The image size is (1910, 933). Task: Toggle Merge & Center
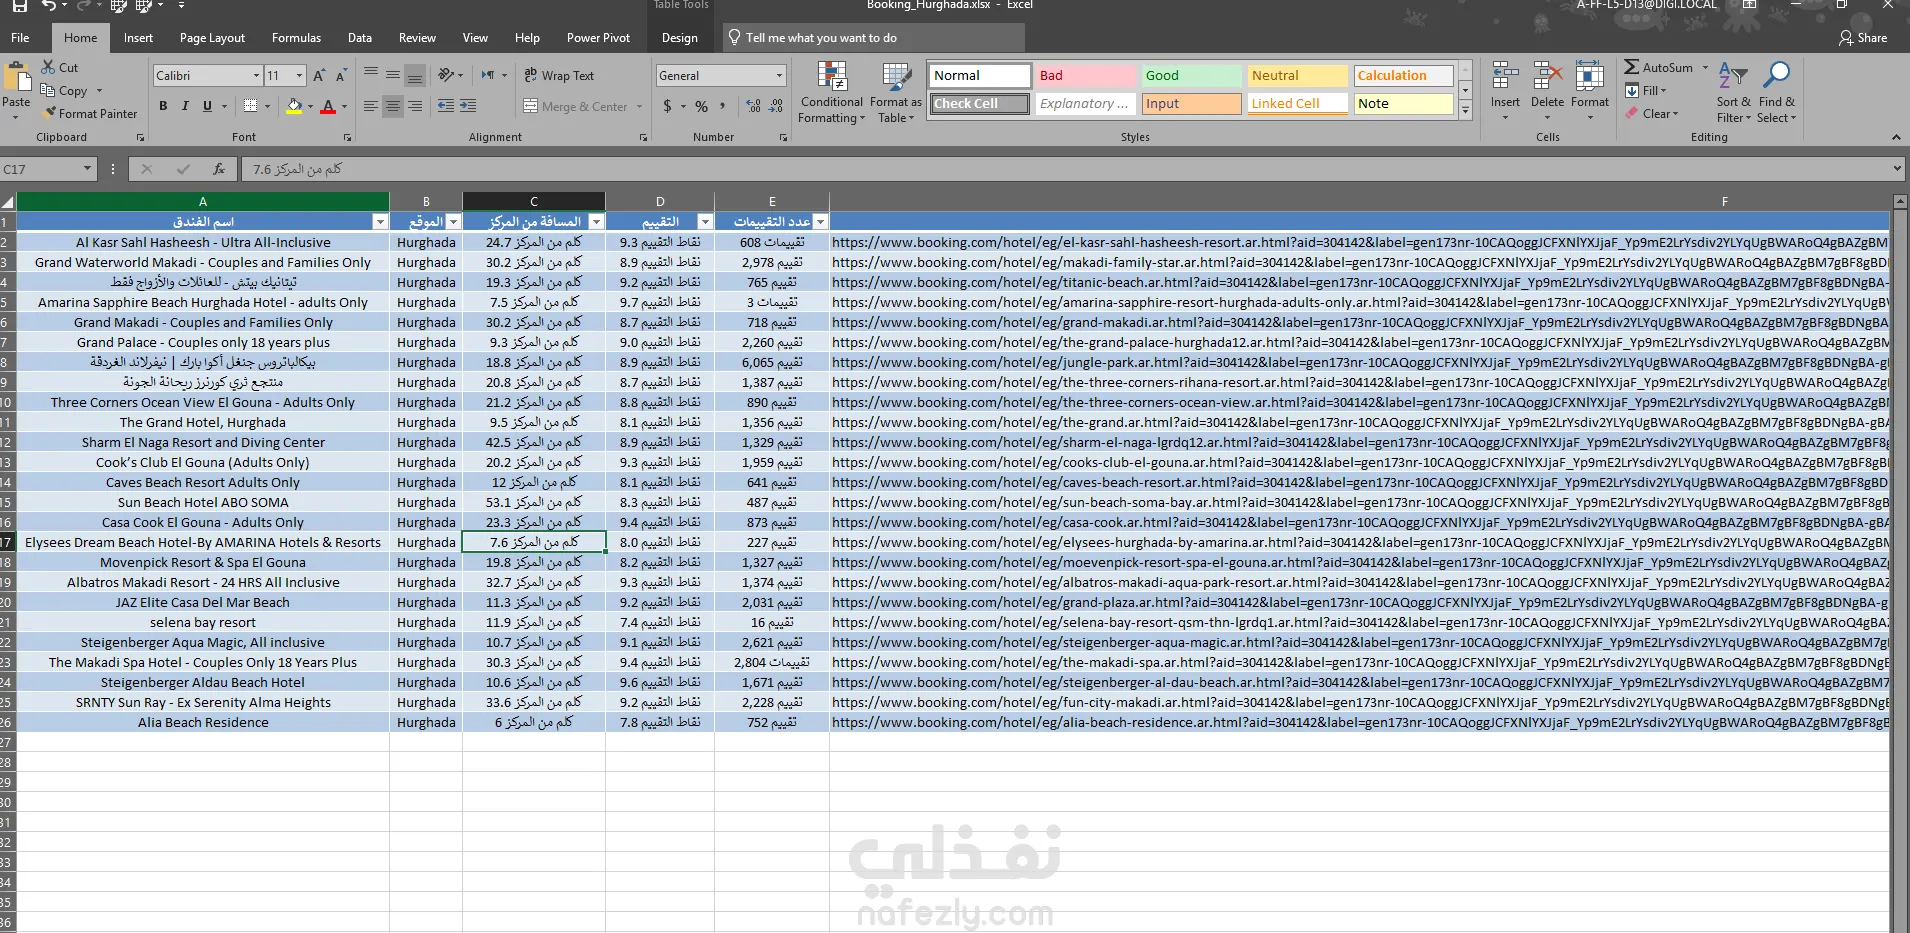[576, 106]
